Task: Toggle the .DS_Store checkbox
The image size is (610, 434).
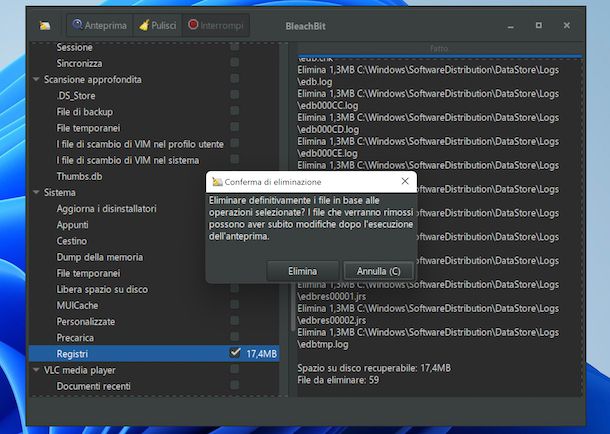Action: click(x=235, y=94)
